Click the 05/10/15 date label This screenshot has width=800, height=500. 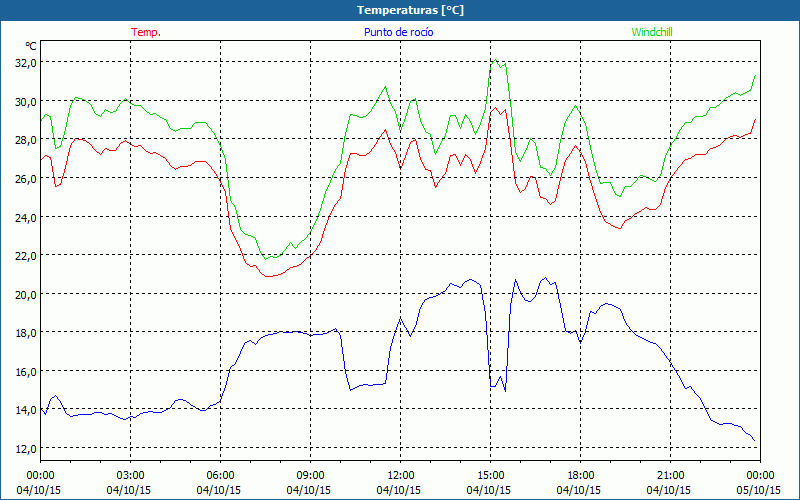(759, 490)
